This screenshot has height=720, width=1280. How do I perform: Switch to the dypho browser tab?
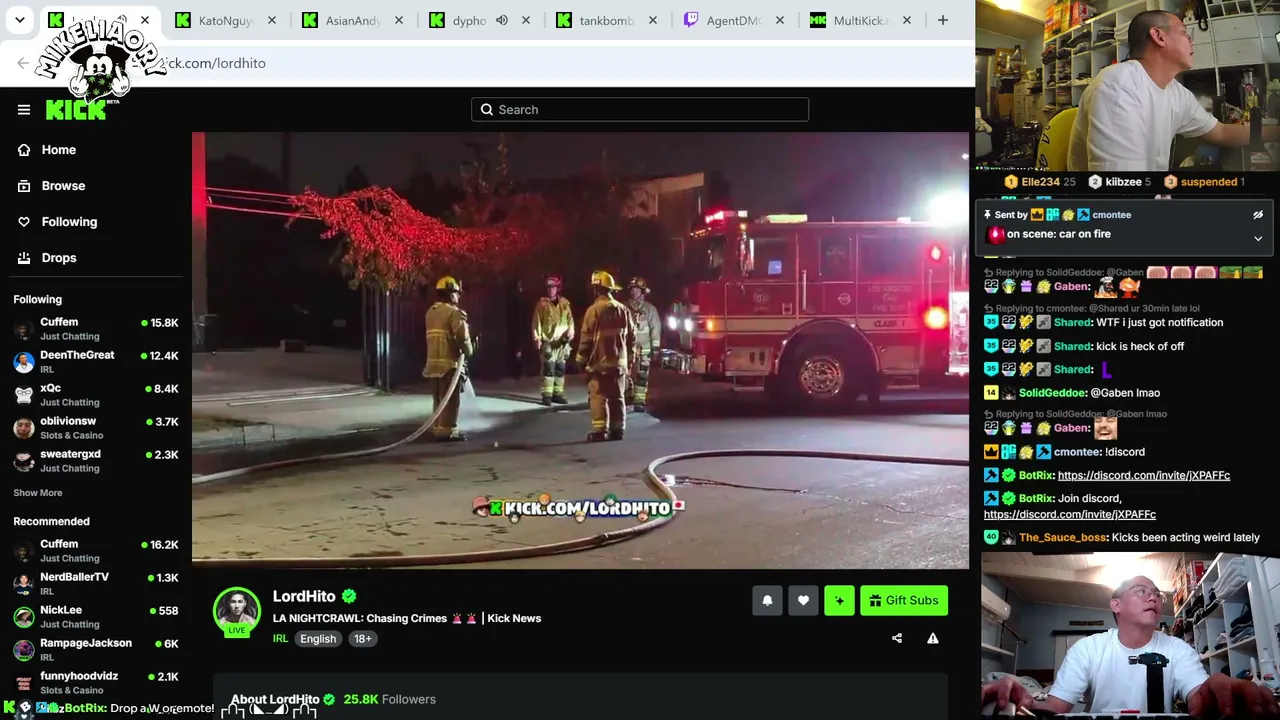[469, 20]
